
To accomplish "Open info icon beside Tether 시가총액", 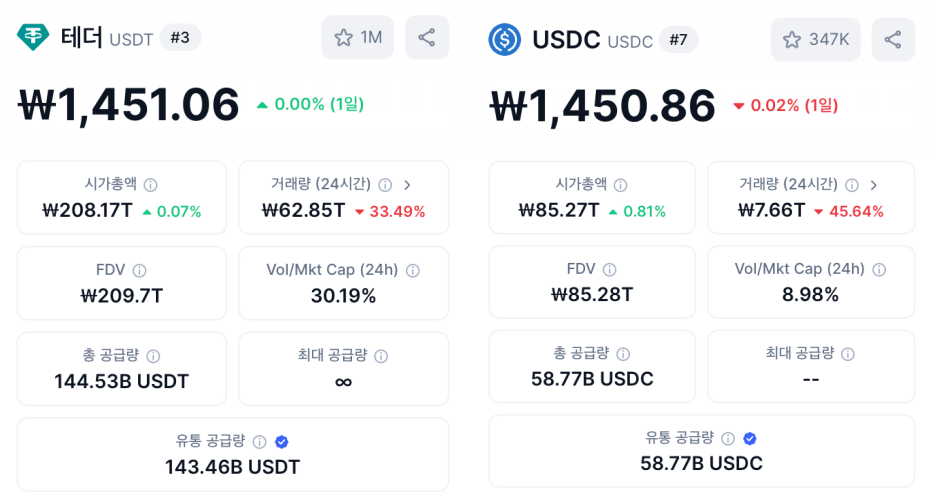I will 151,185.
